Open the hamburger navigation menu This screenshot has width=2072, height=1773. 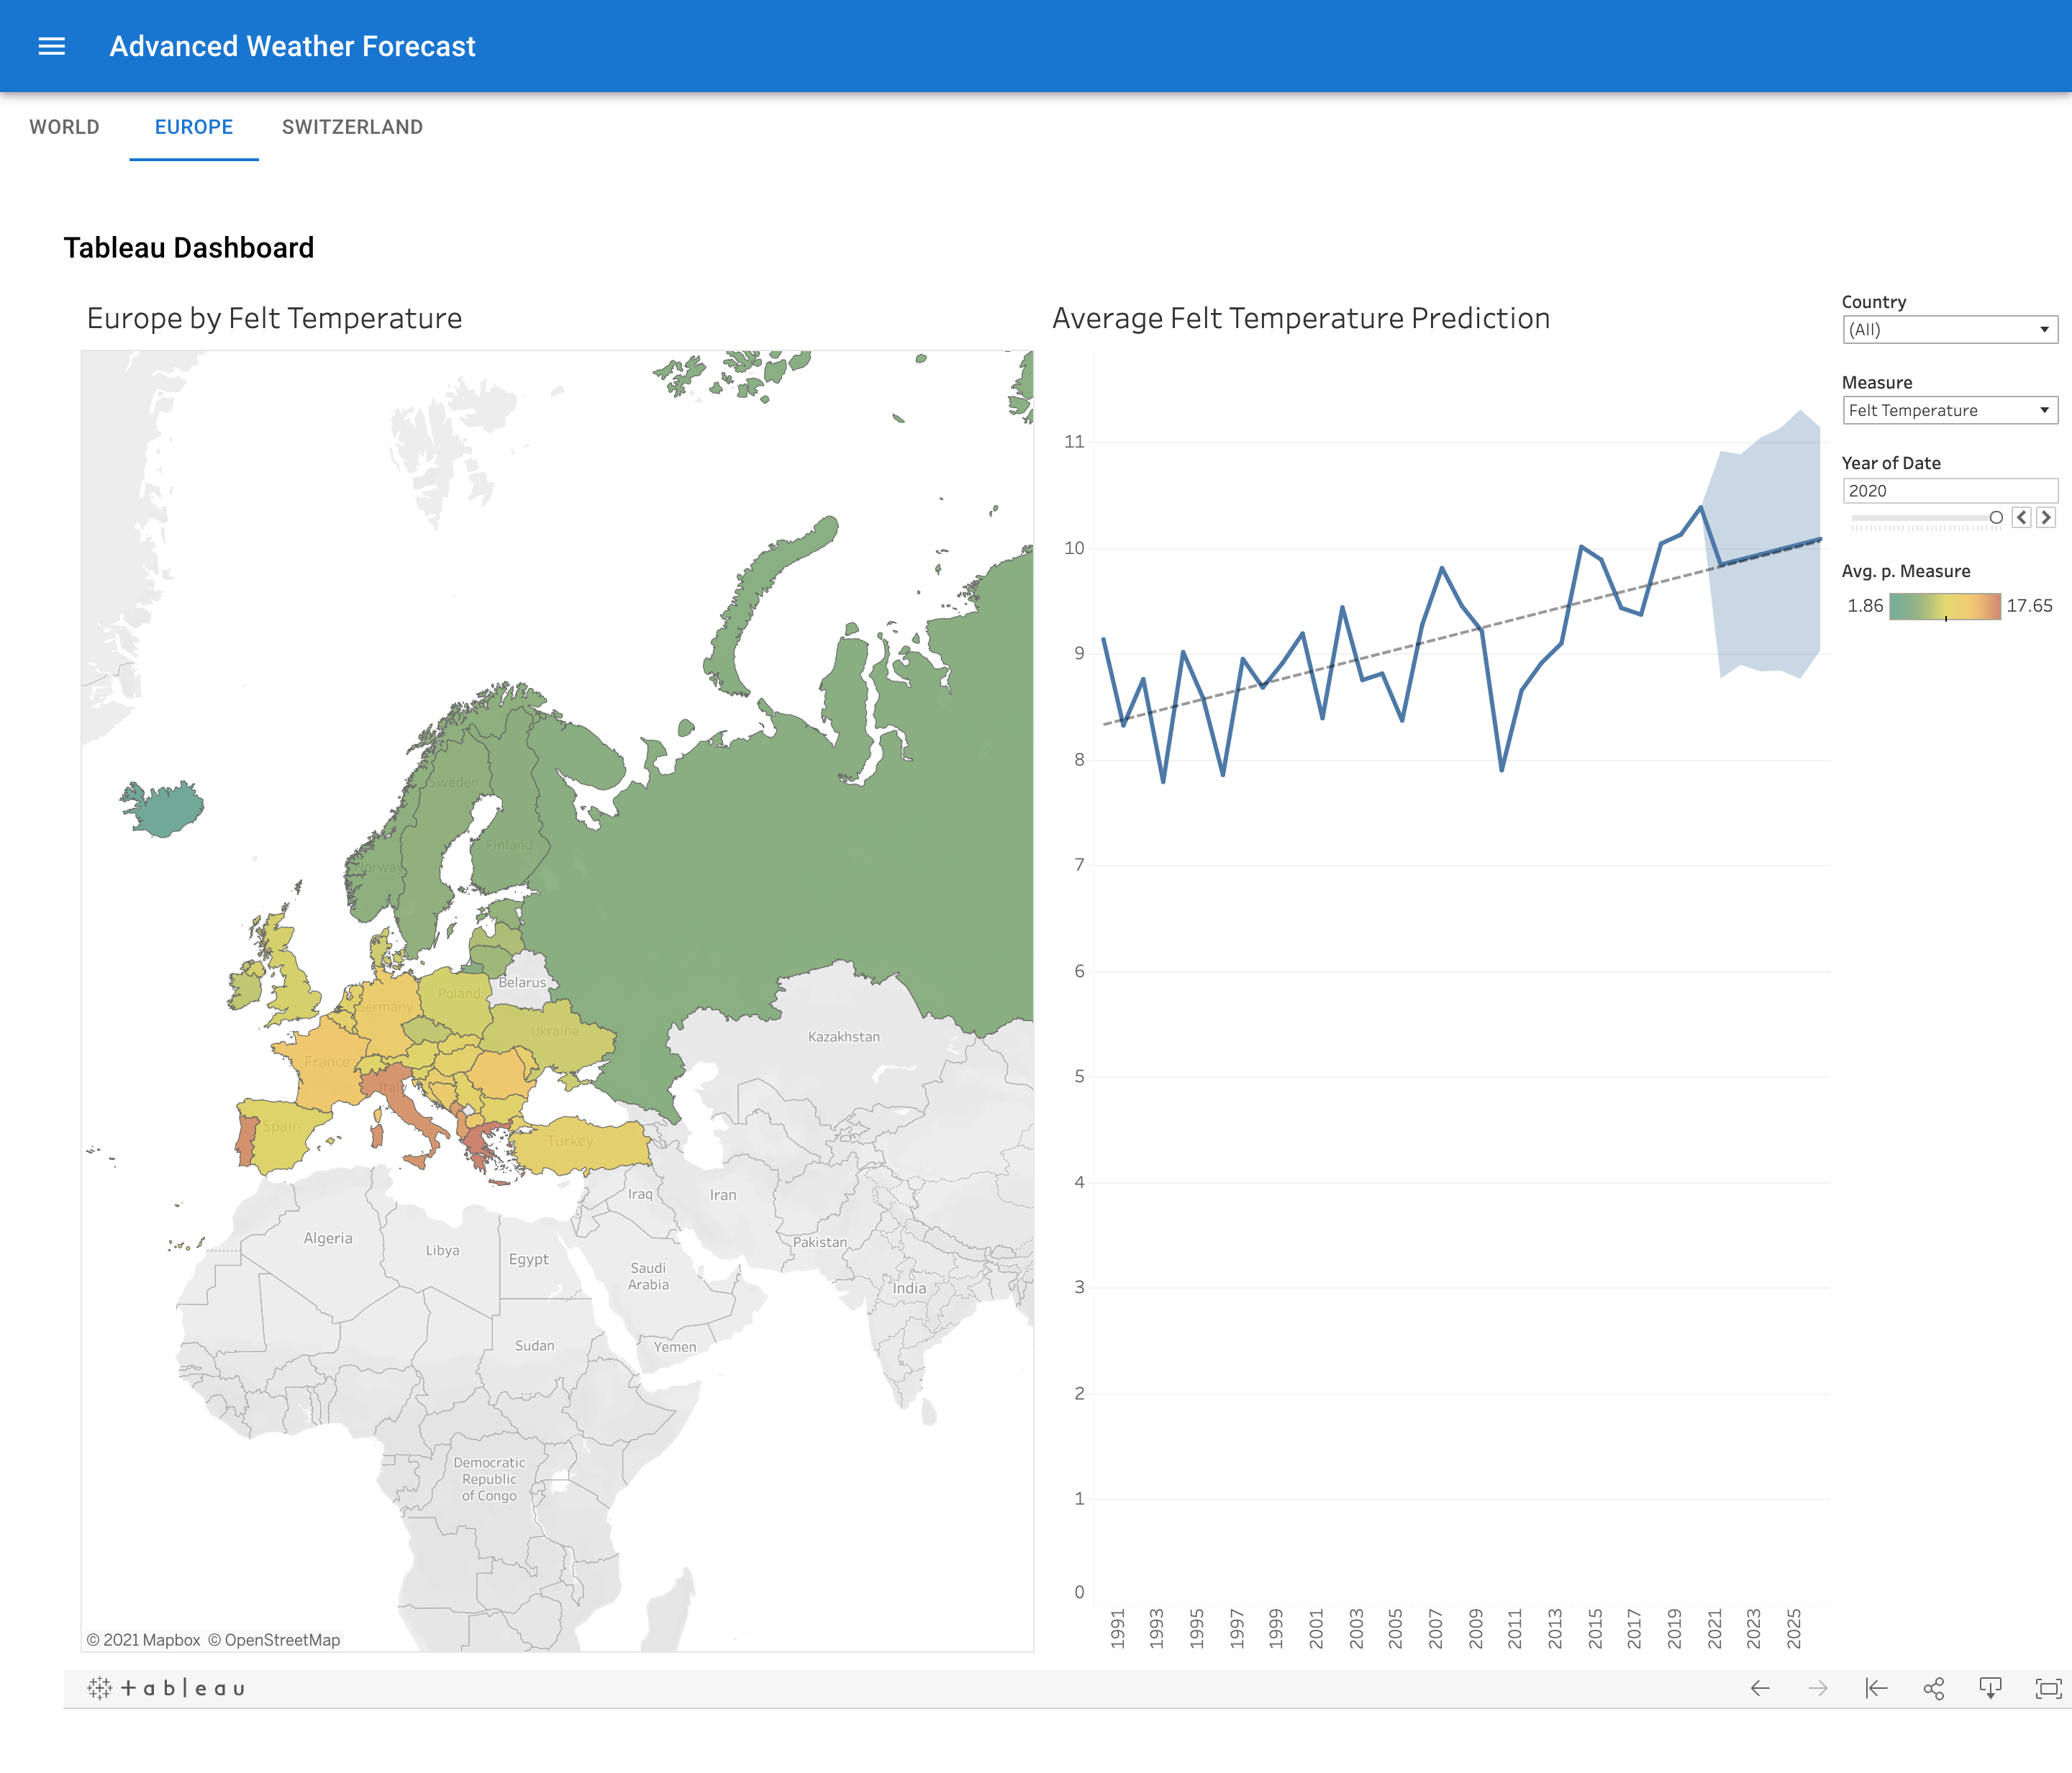pos(51,46)
